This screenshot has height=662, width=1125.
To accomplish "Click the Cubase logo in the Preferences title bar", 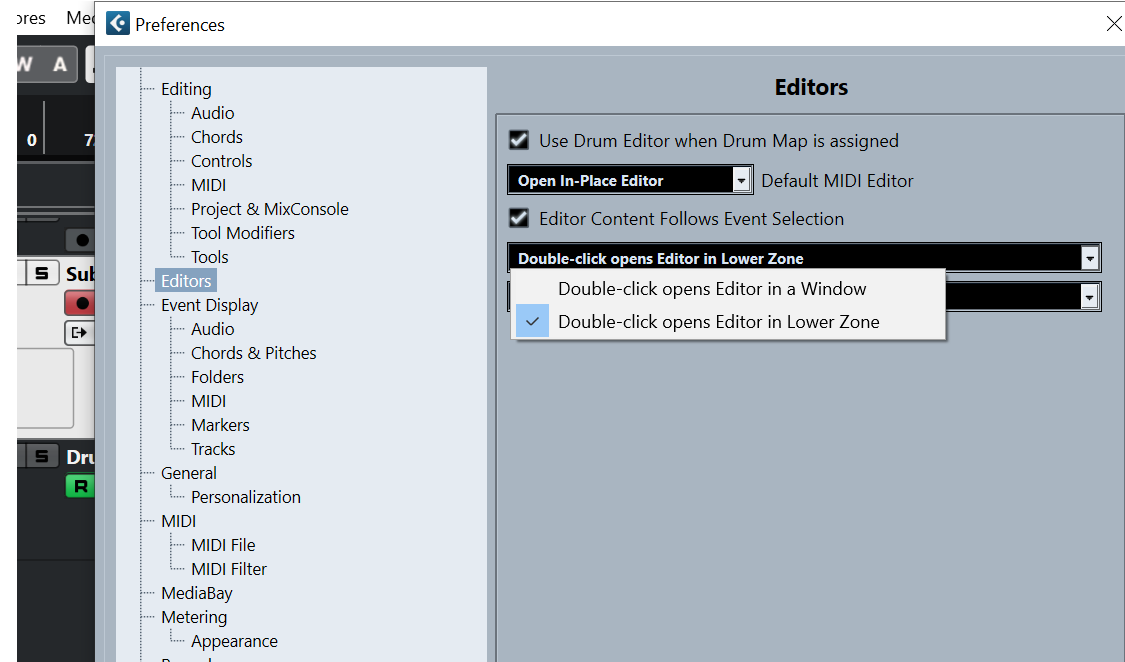I will coord(117,24).
